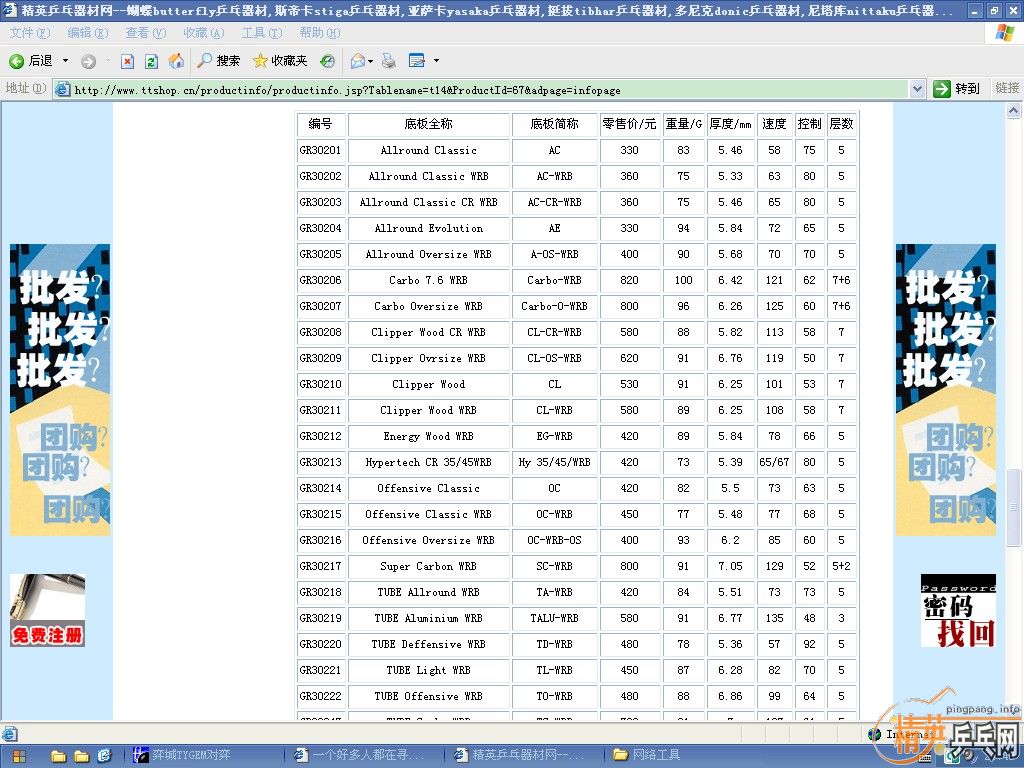Stop page loading with the red X icon
Viewport: 1024px width, 768px height.
pos(127,61)
